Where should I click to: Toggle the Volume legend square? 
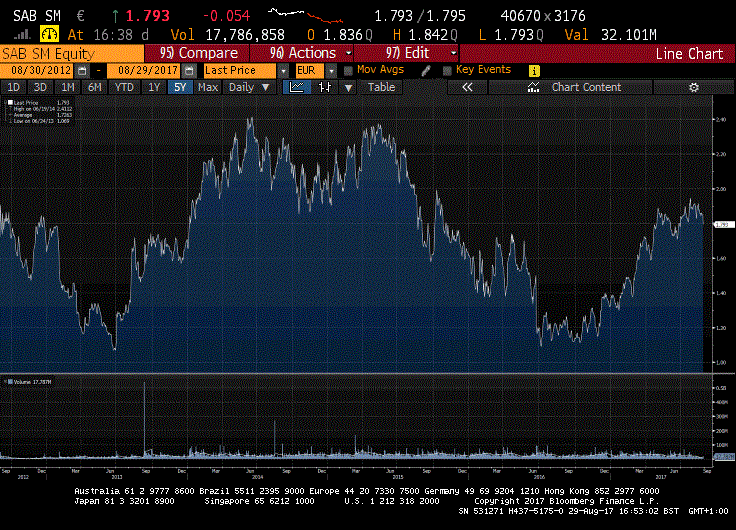[x=10, y=382]
